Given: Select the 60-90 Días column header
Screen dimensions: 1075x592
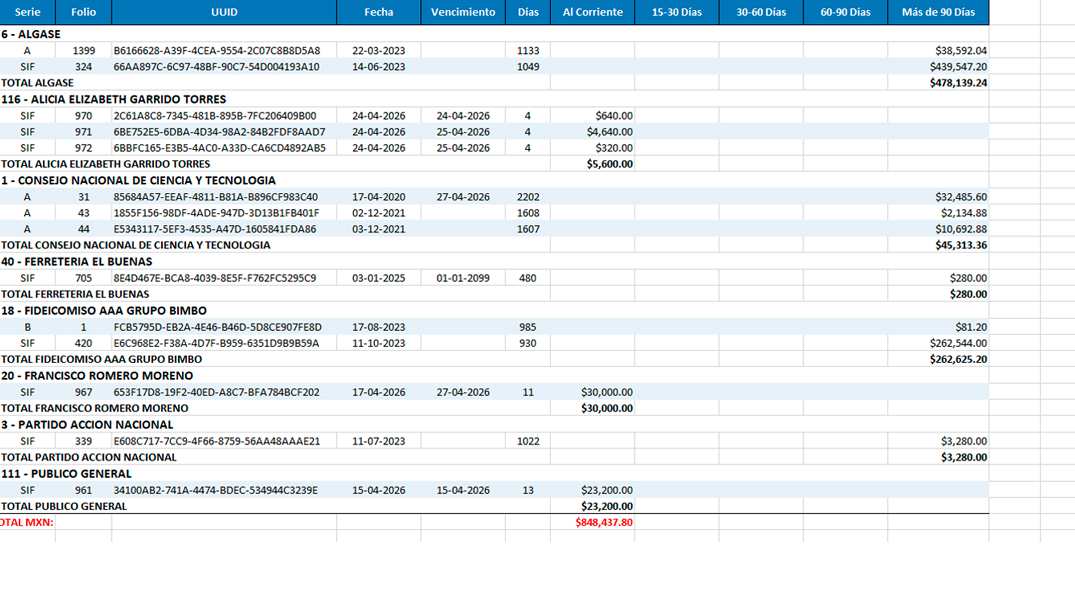Looking at the screenshot, I should (845, 12).
